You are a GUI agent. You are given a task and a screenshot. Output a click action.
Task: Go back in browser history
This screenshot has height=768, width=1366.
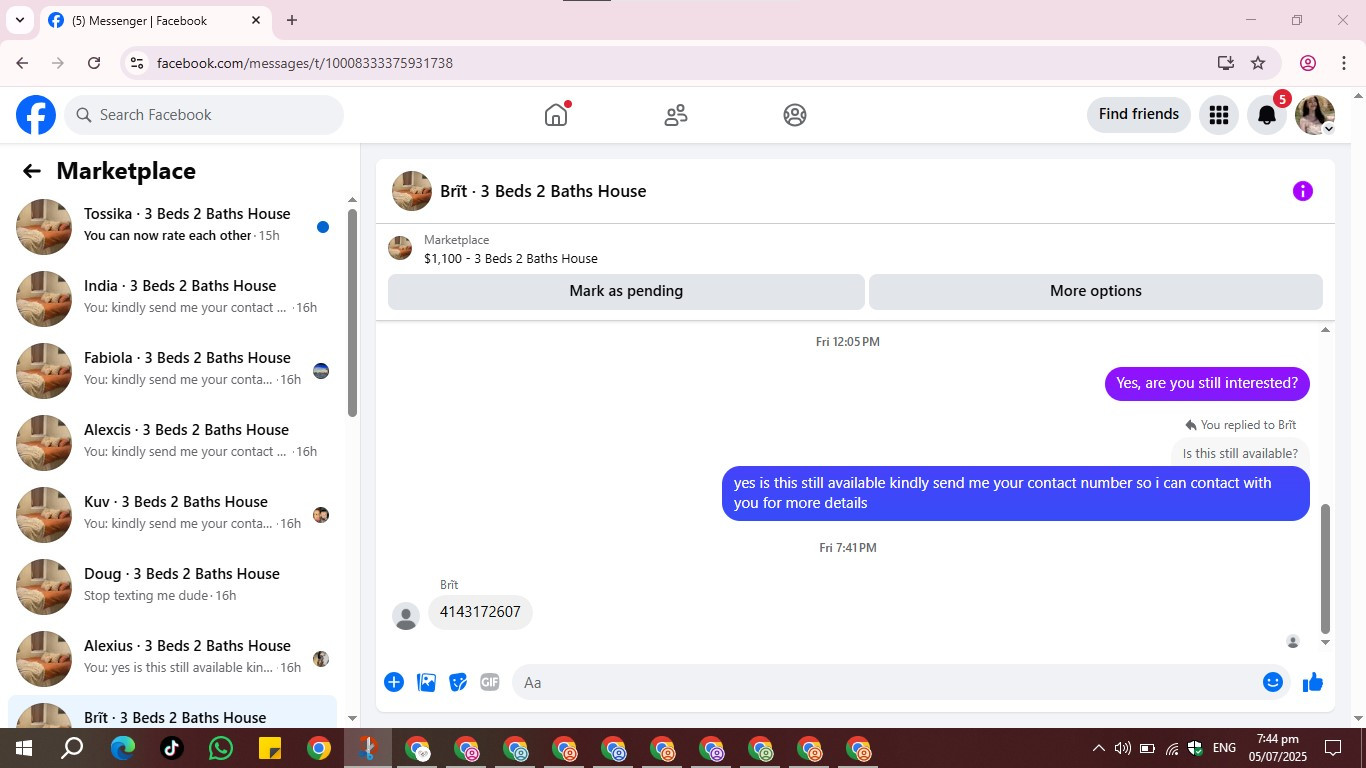[22, 63]
